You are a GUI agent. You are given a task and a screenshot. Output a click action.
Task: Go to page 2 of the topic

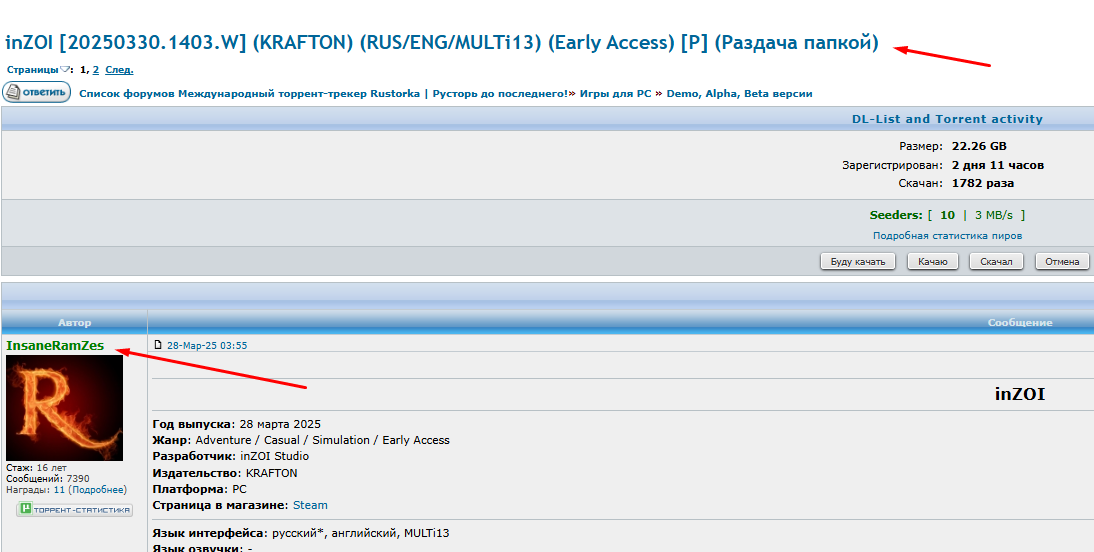(96, 70)
